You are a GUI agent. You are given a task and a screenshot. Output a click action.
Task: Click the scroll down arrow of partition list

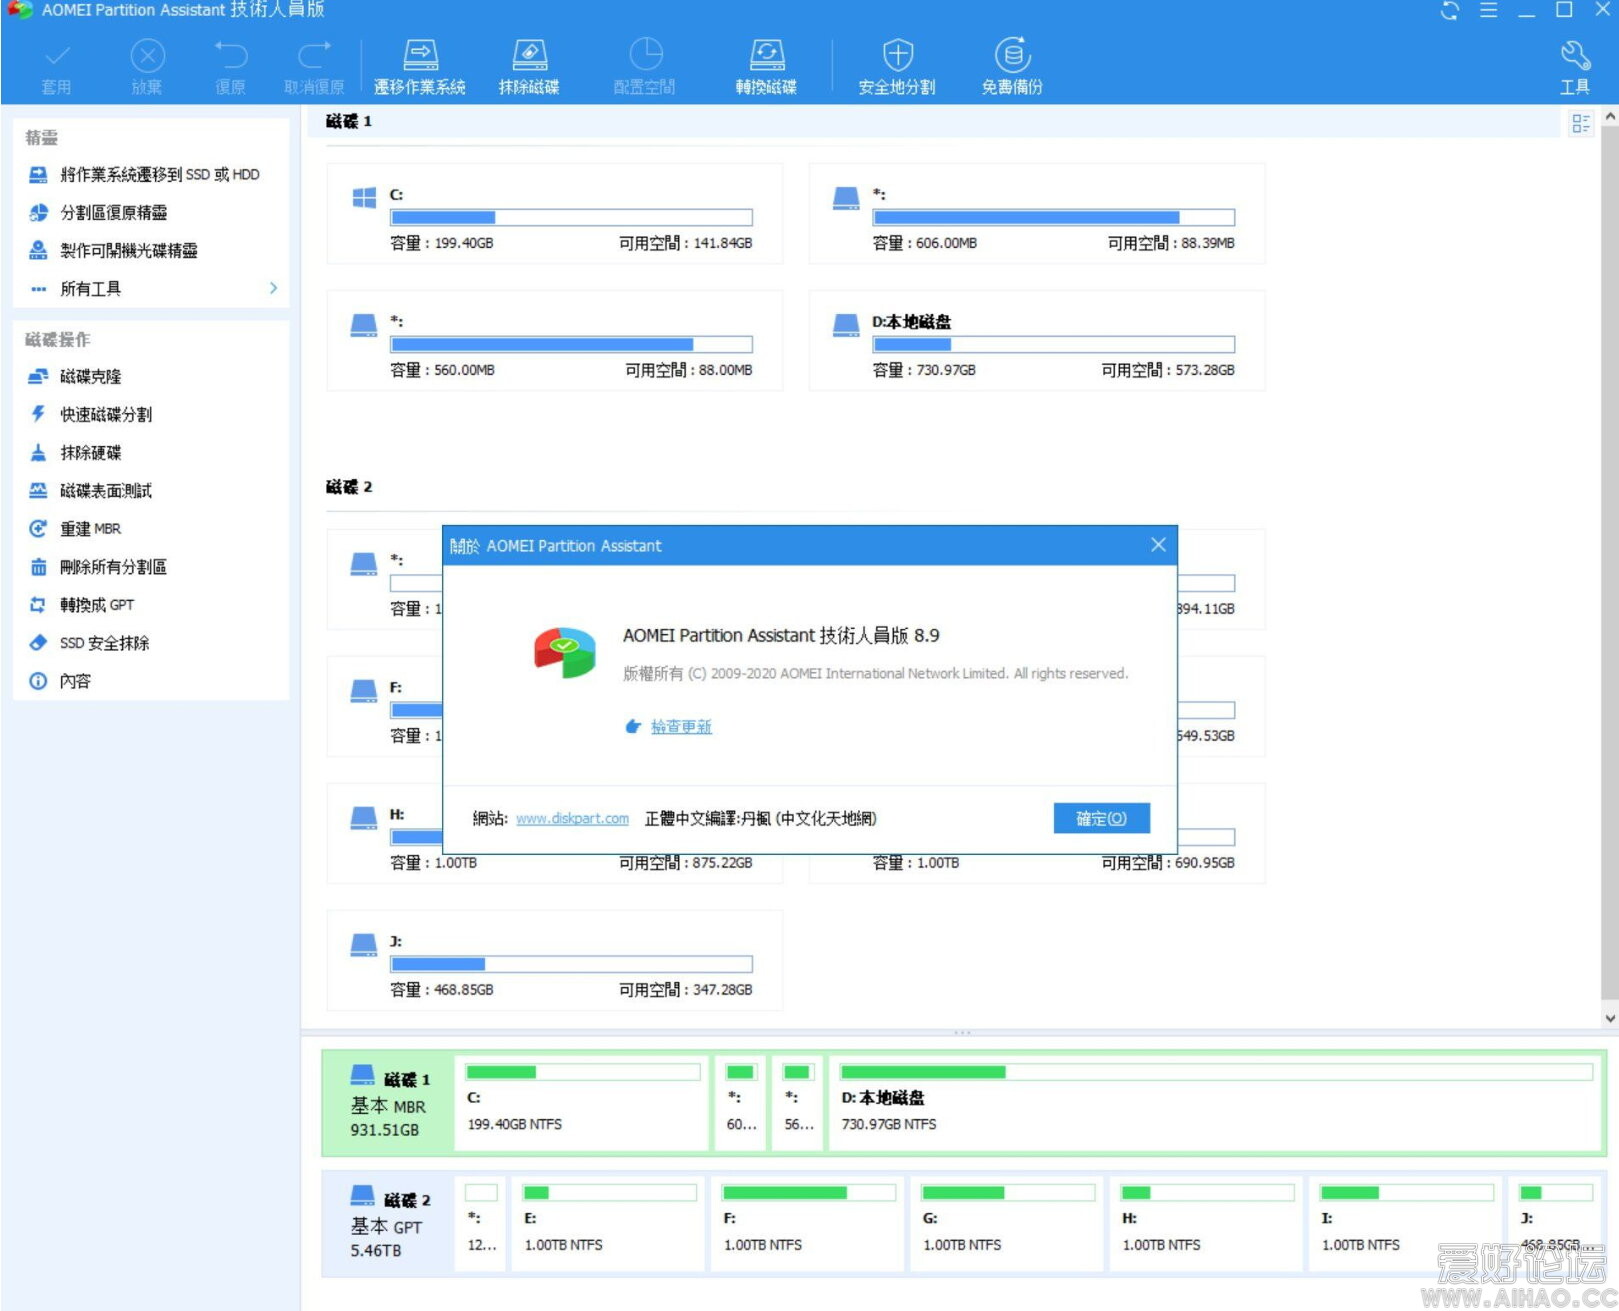click(x=1609, y=1018)
